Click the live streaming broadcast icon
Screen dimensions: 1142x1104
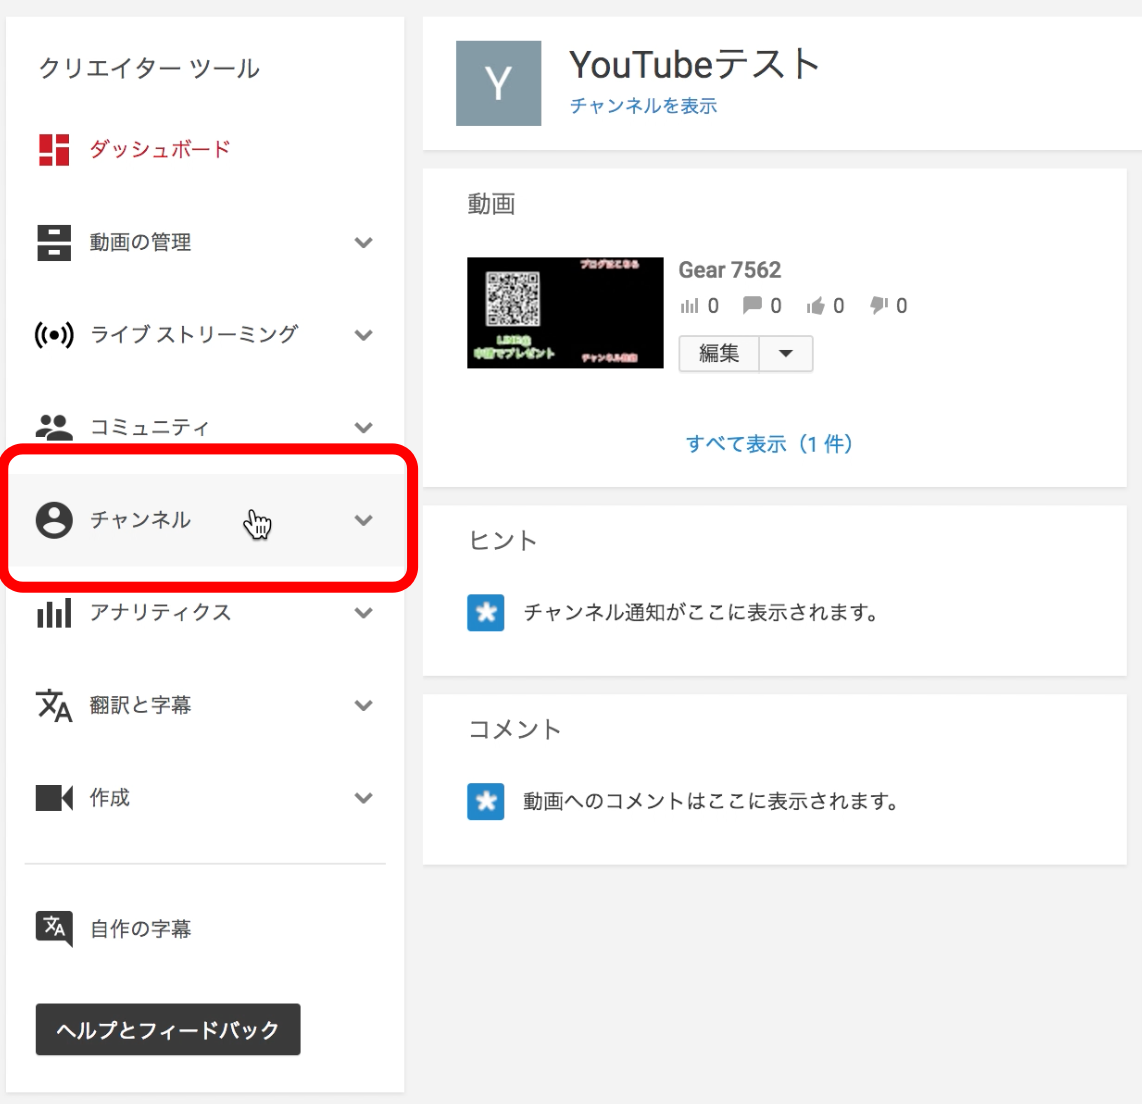(54, 335)
